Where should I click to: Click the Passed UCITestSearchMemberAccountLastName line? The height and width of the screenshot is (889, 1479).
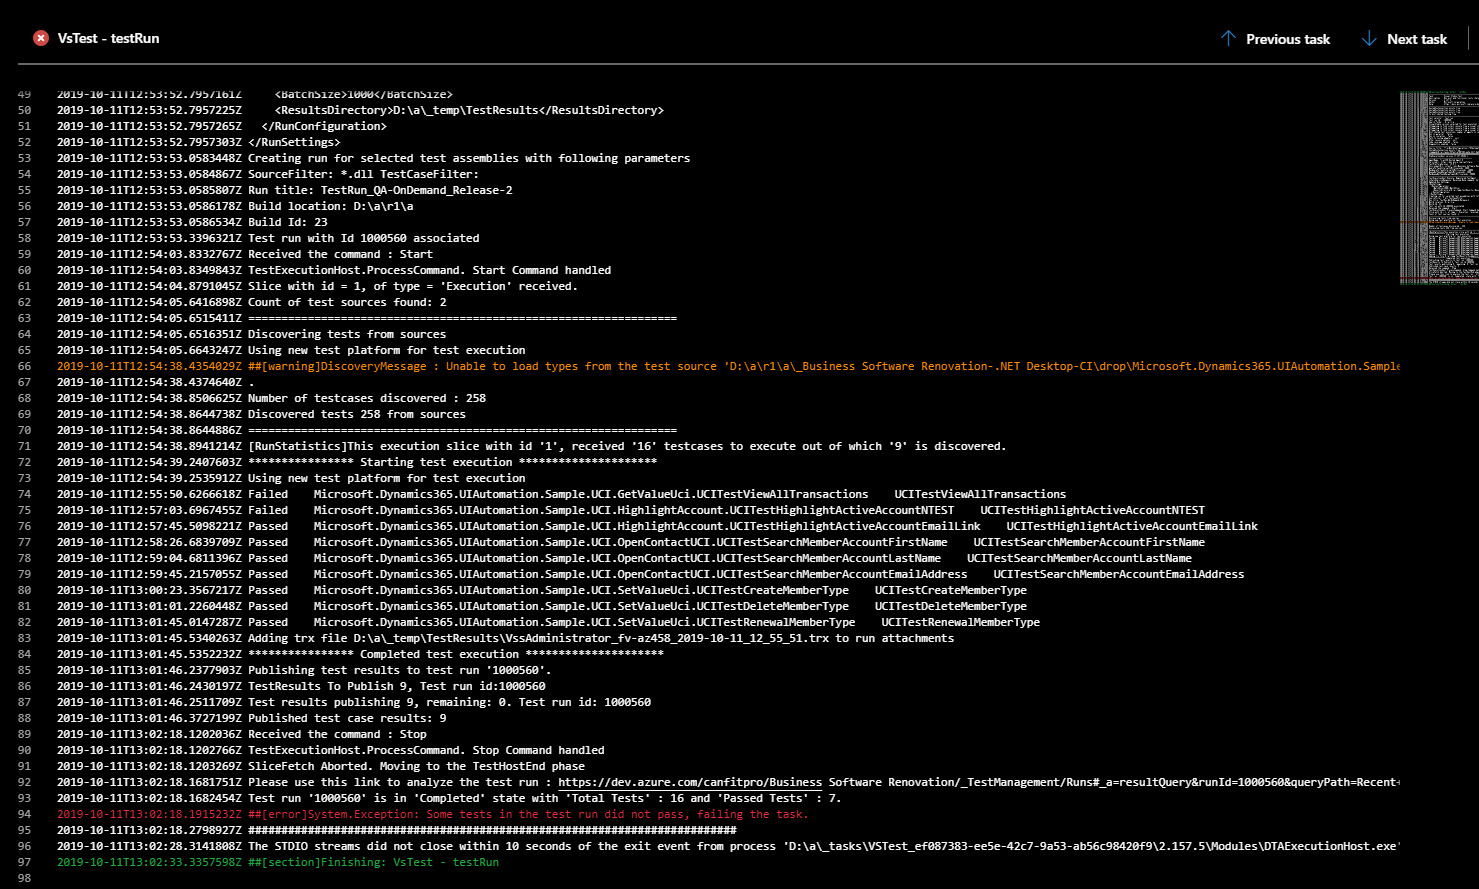tap(624, 558)
